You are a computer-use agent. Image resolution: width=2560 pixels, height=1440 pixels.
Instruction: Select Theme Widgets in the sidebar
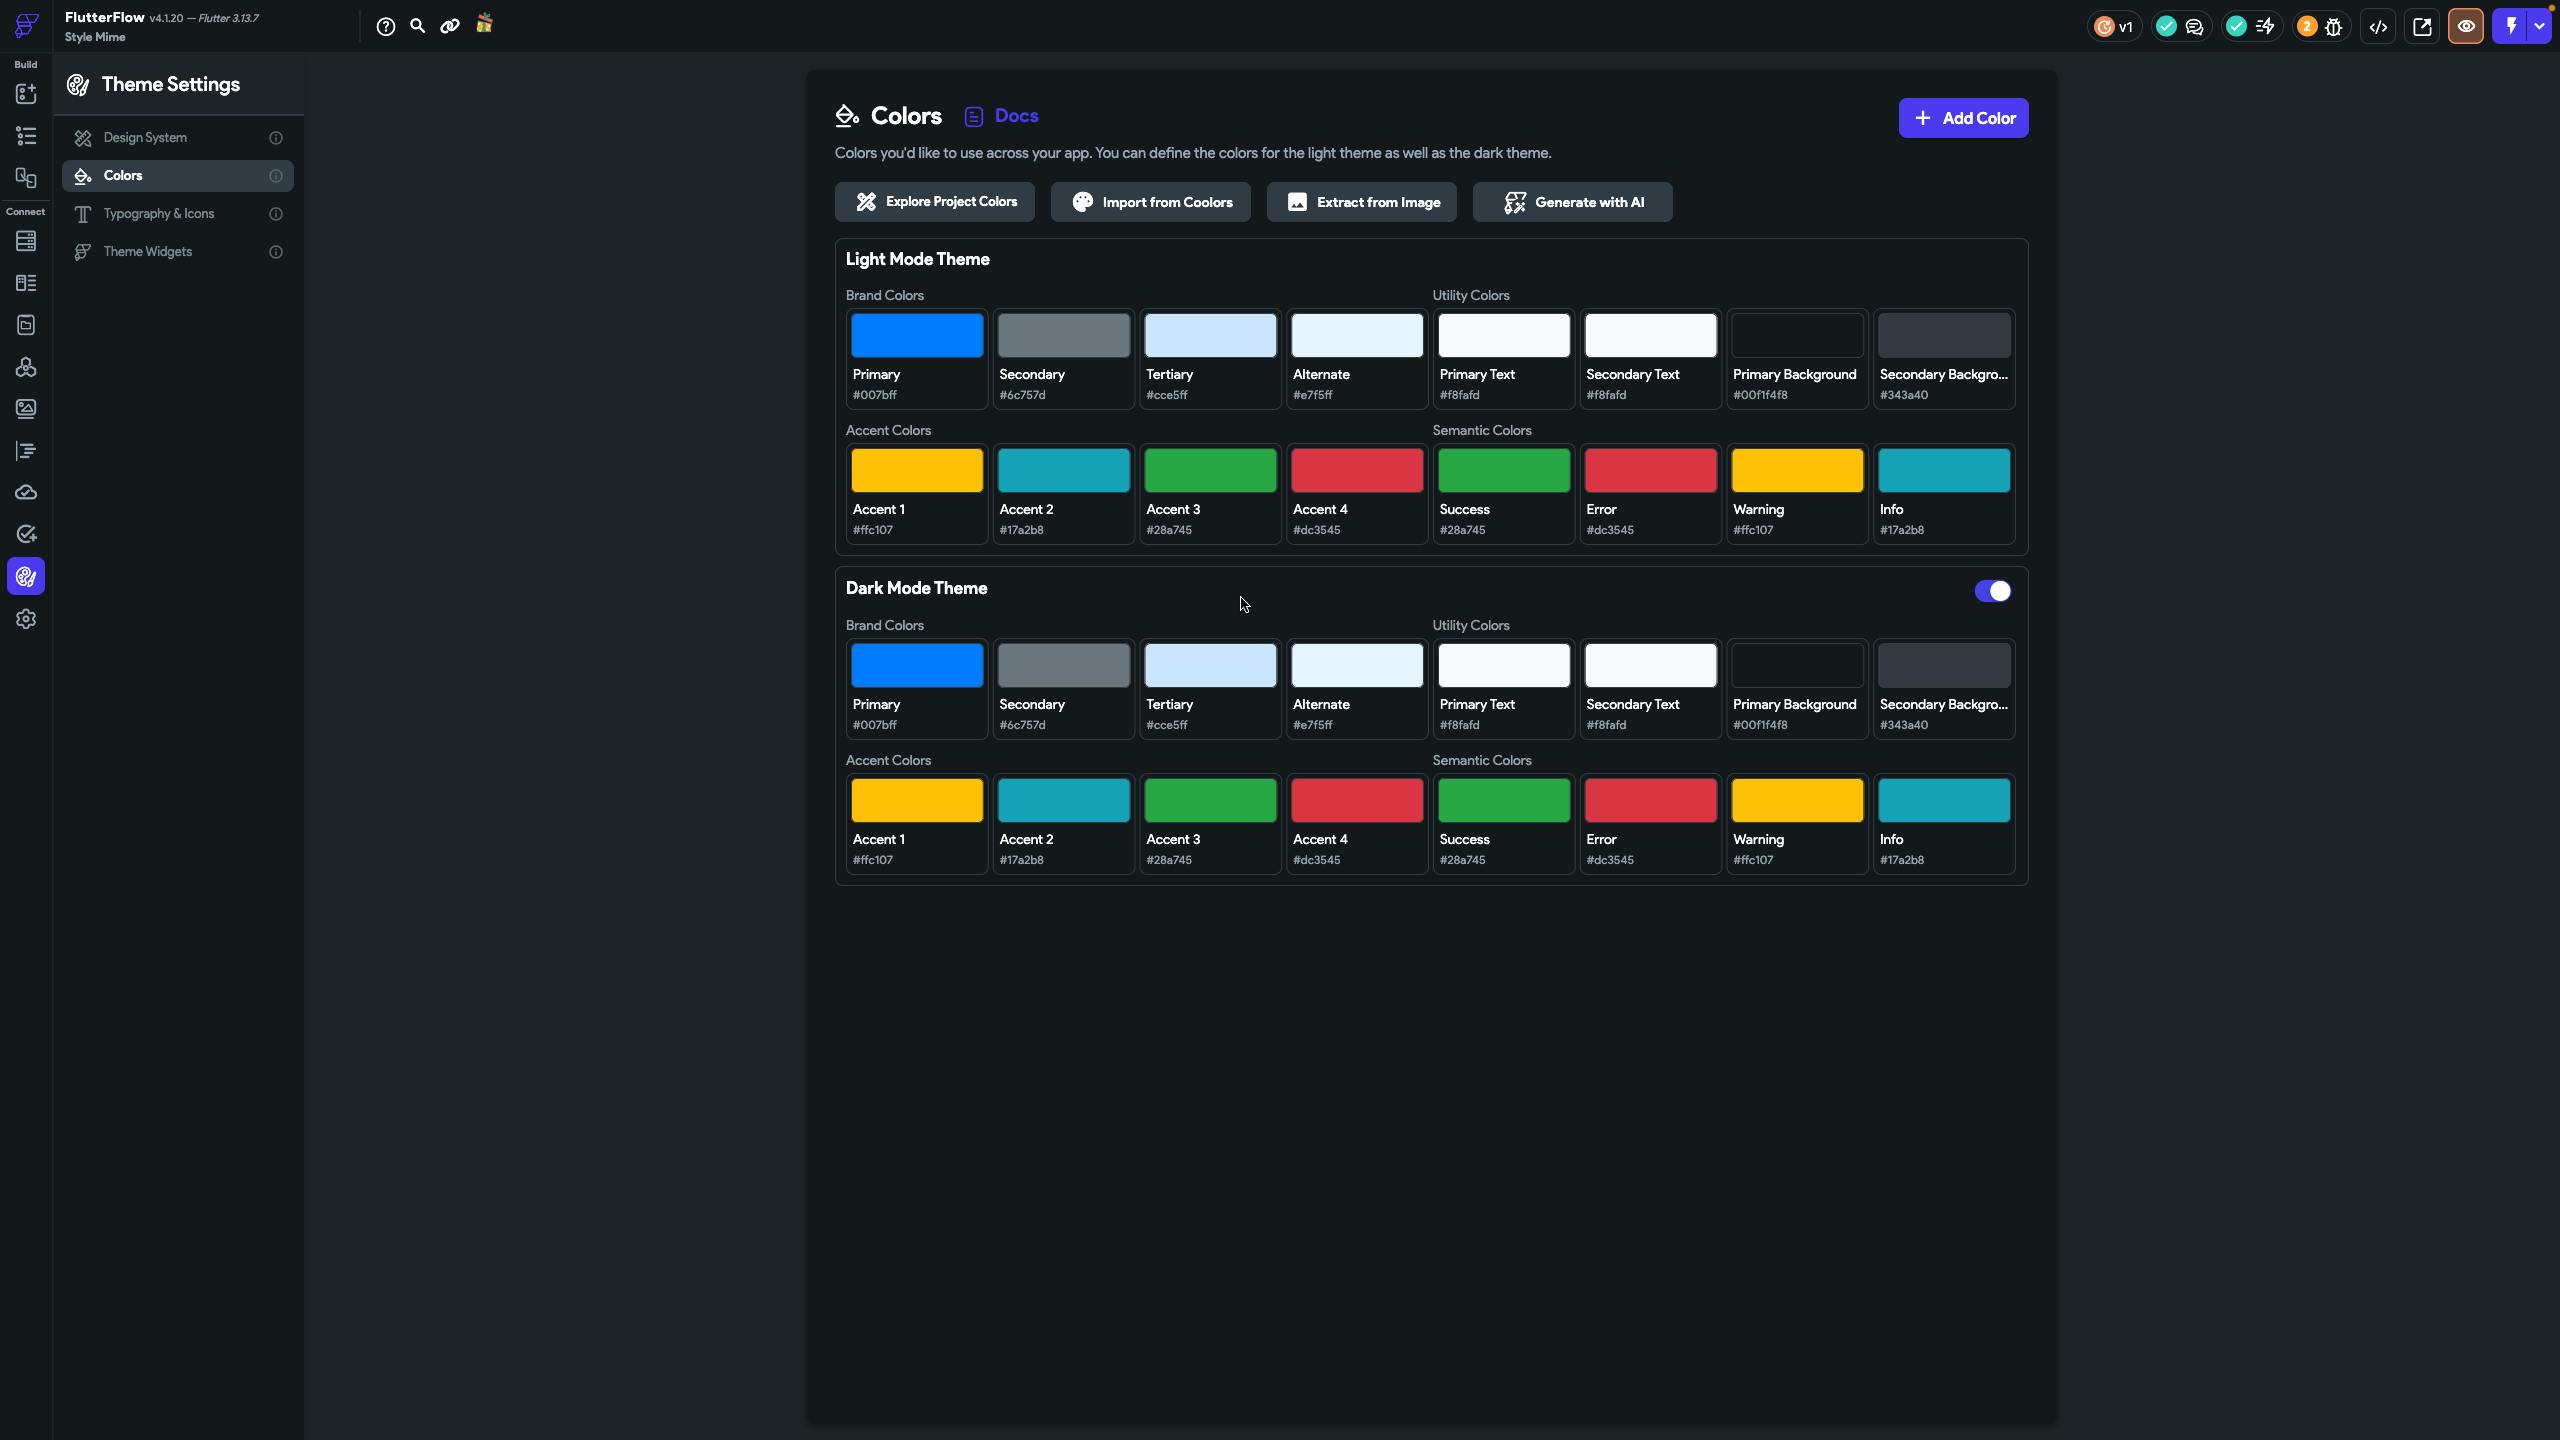click(x=148, y=252)
